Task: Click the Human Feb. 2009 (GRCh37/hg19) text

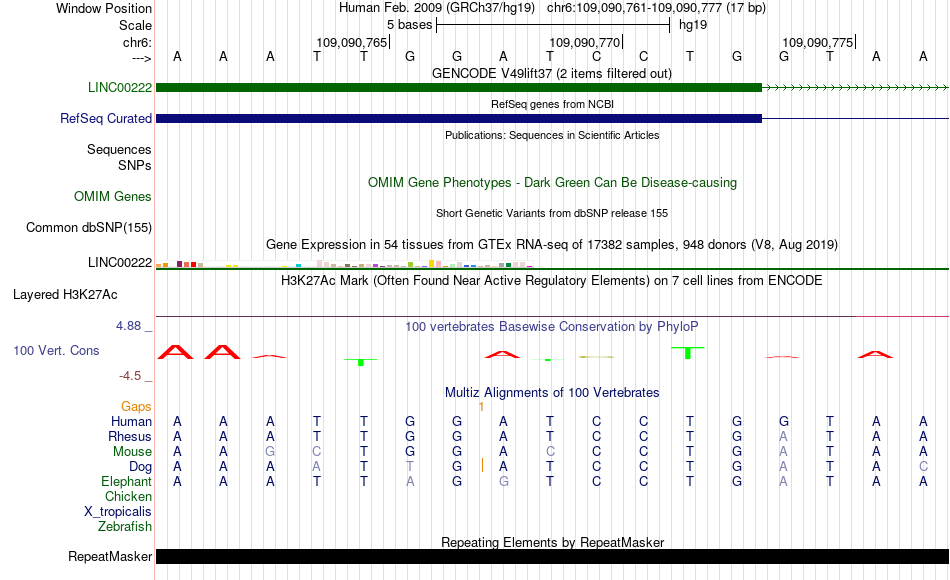Action: click(x=437, y=8)
